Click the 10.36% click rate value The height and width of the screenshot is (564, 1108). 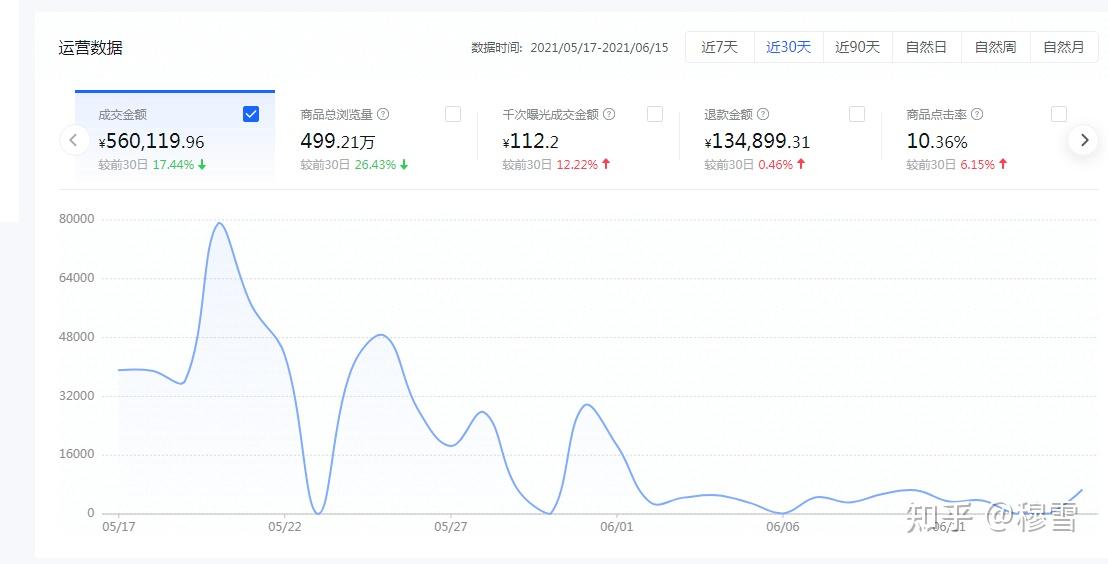937,141
